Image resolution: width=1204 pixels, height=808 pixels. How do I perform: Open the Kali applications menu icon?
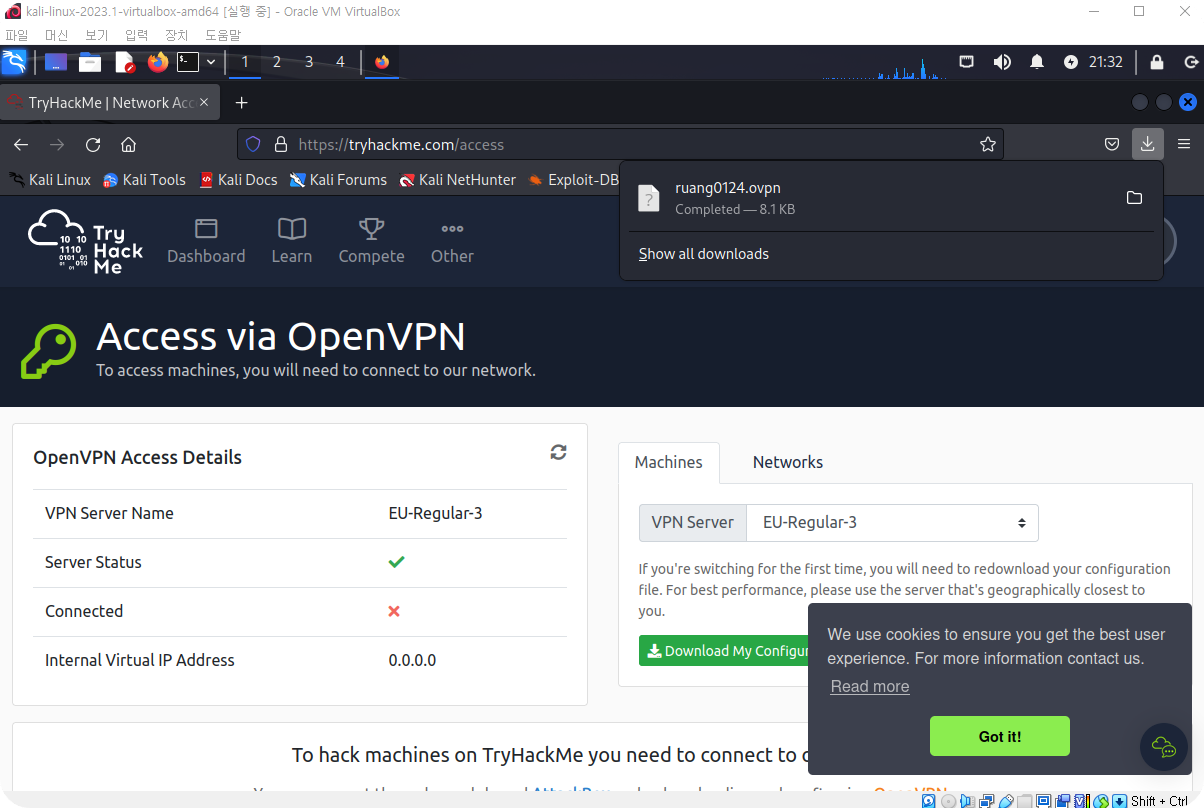(x=14, y=62)
